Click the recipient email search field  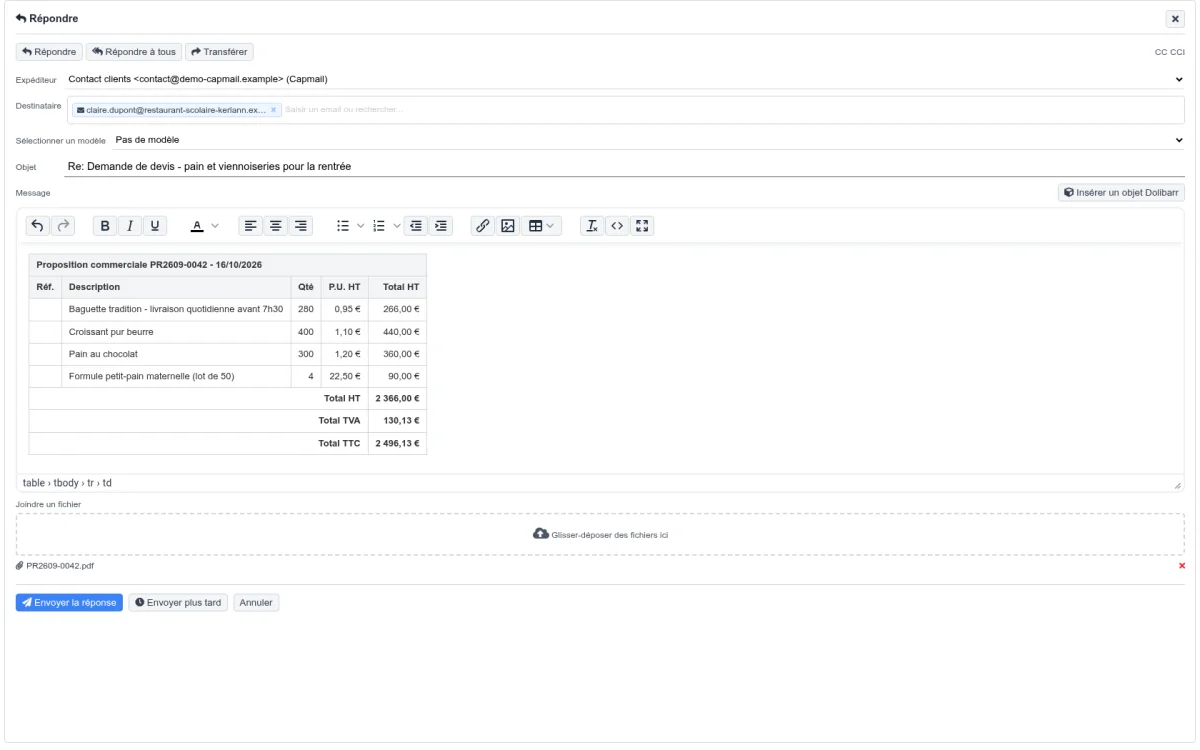tap(733, 110)
